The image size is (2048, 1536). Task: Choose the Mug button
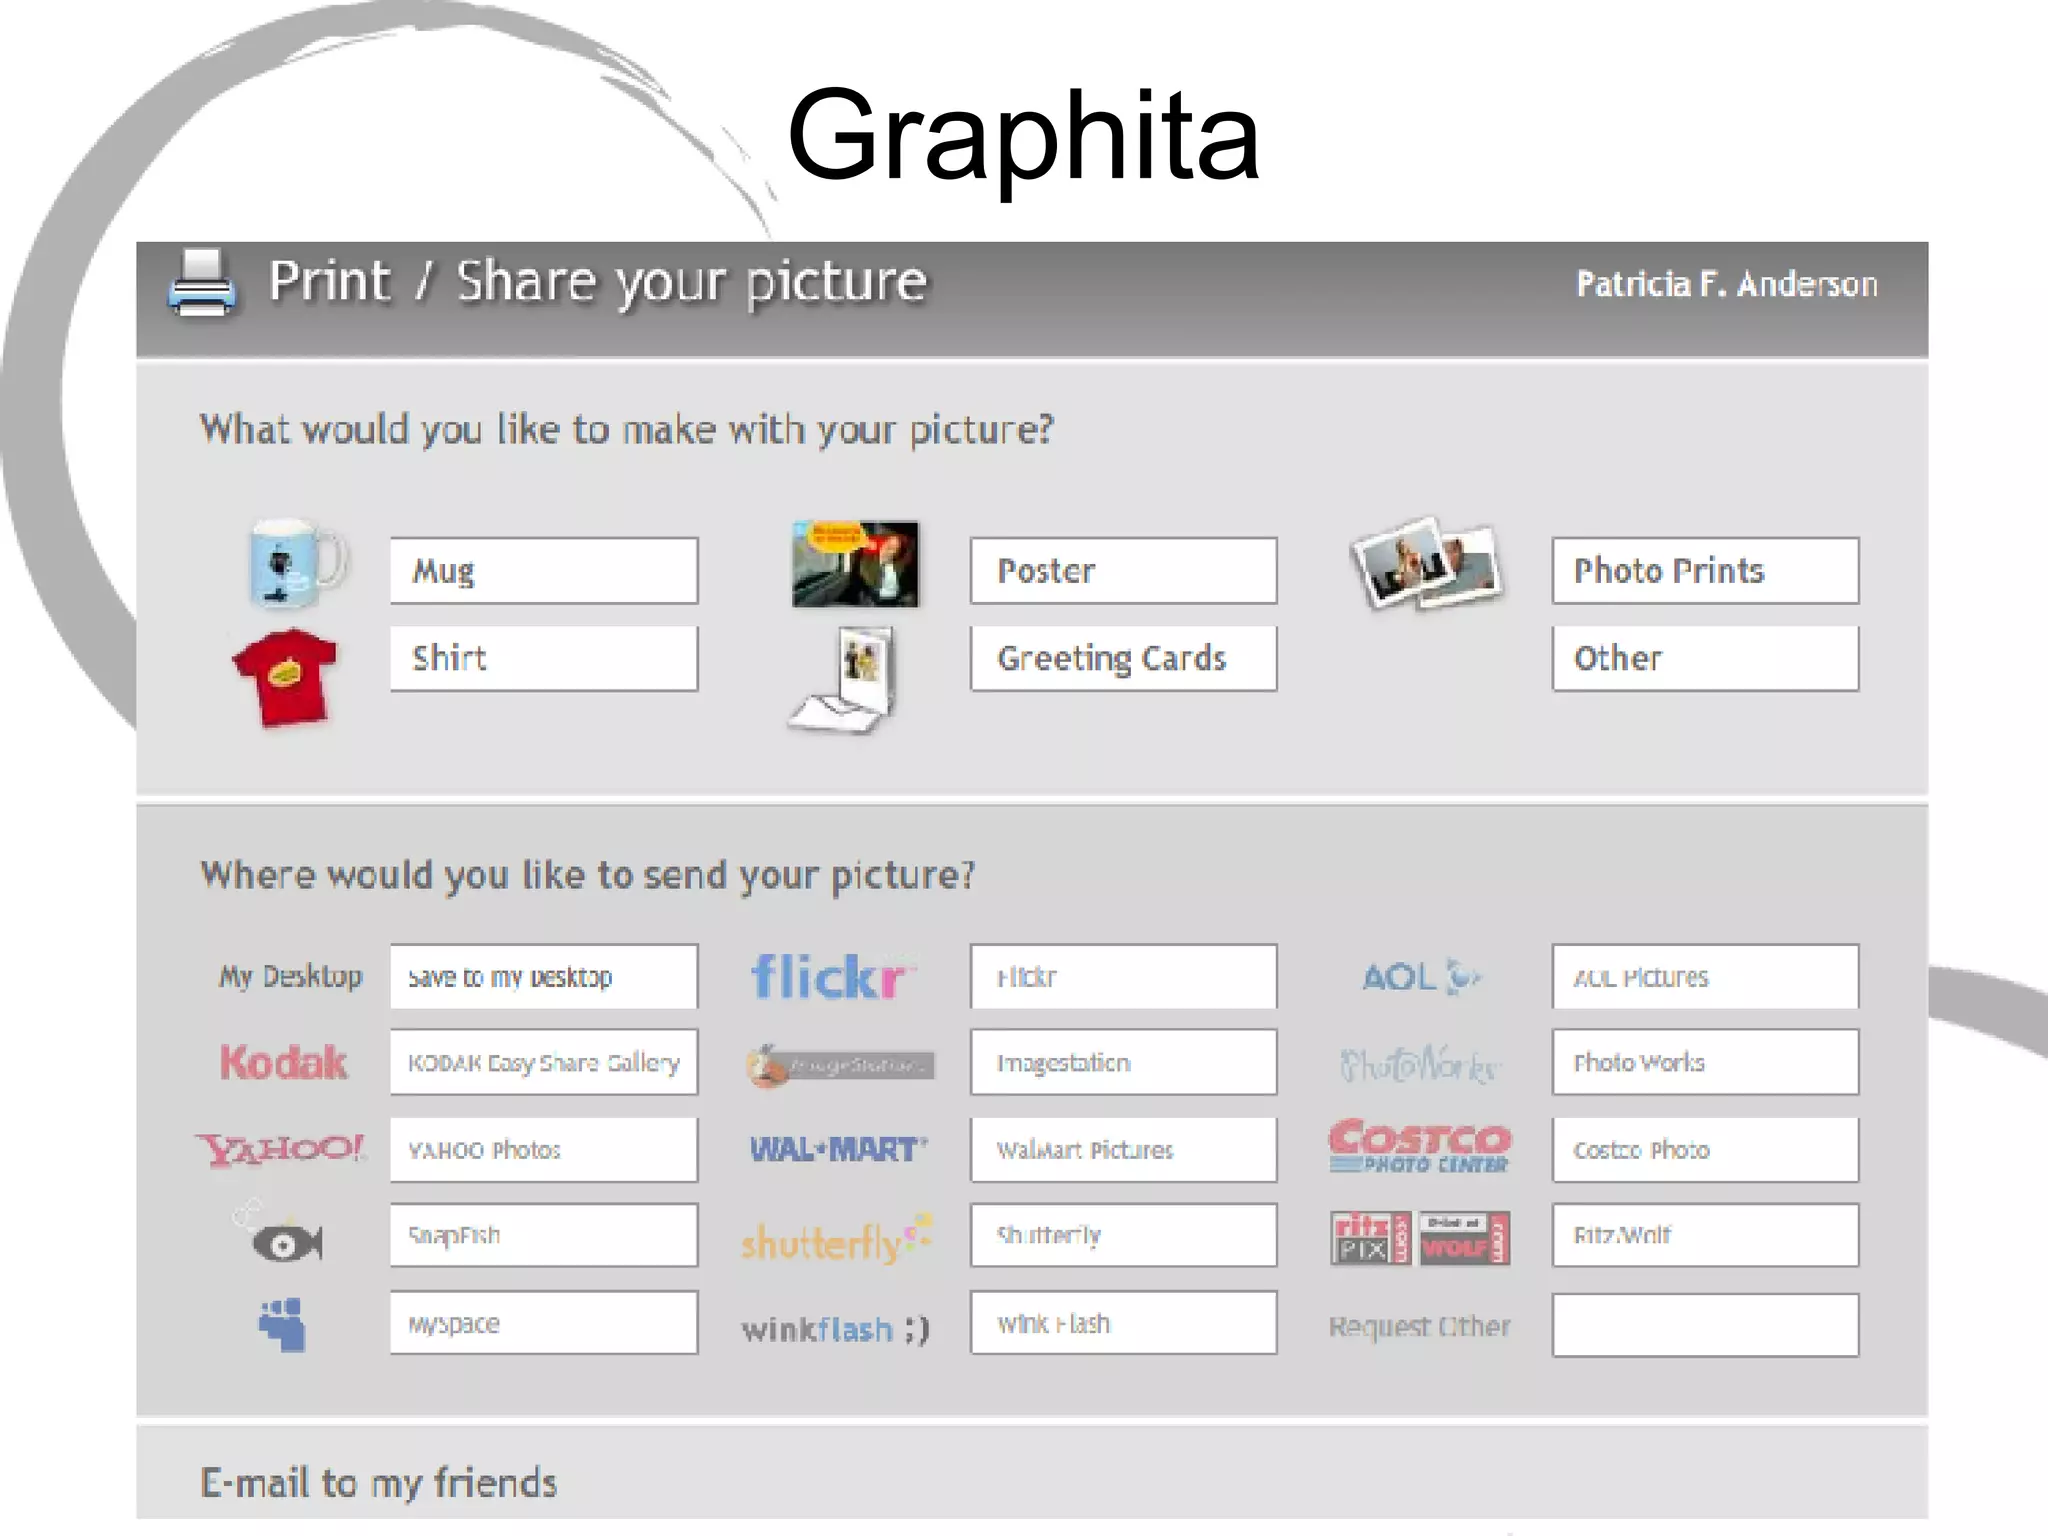coord(544,571)
